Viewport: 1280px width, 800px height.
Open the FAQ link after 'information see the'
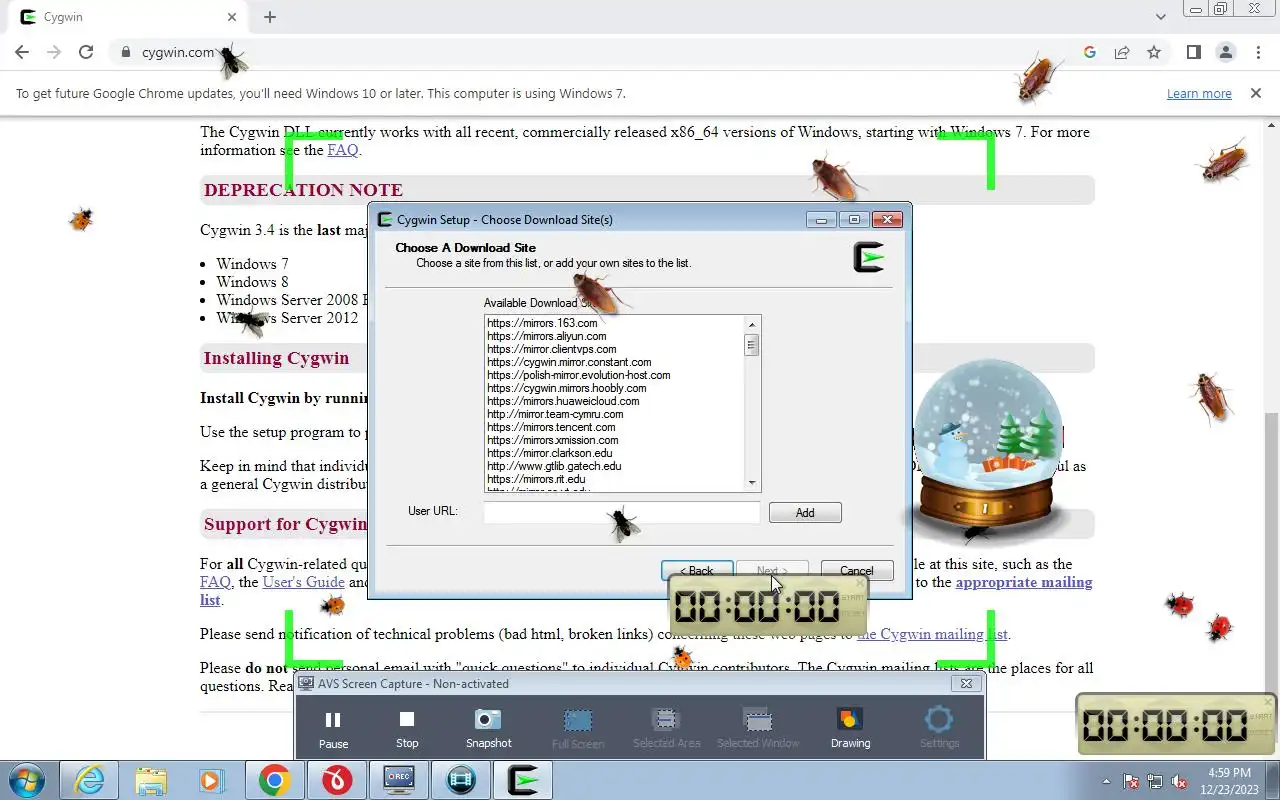[342, 150]
